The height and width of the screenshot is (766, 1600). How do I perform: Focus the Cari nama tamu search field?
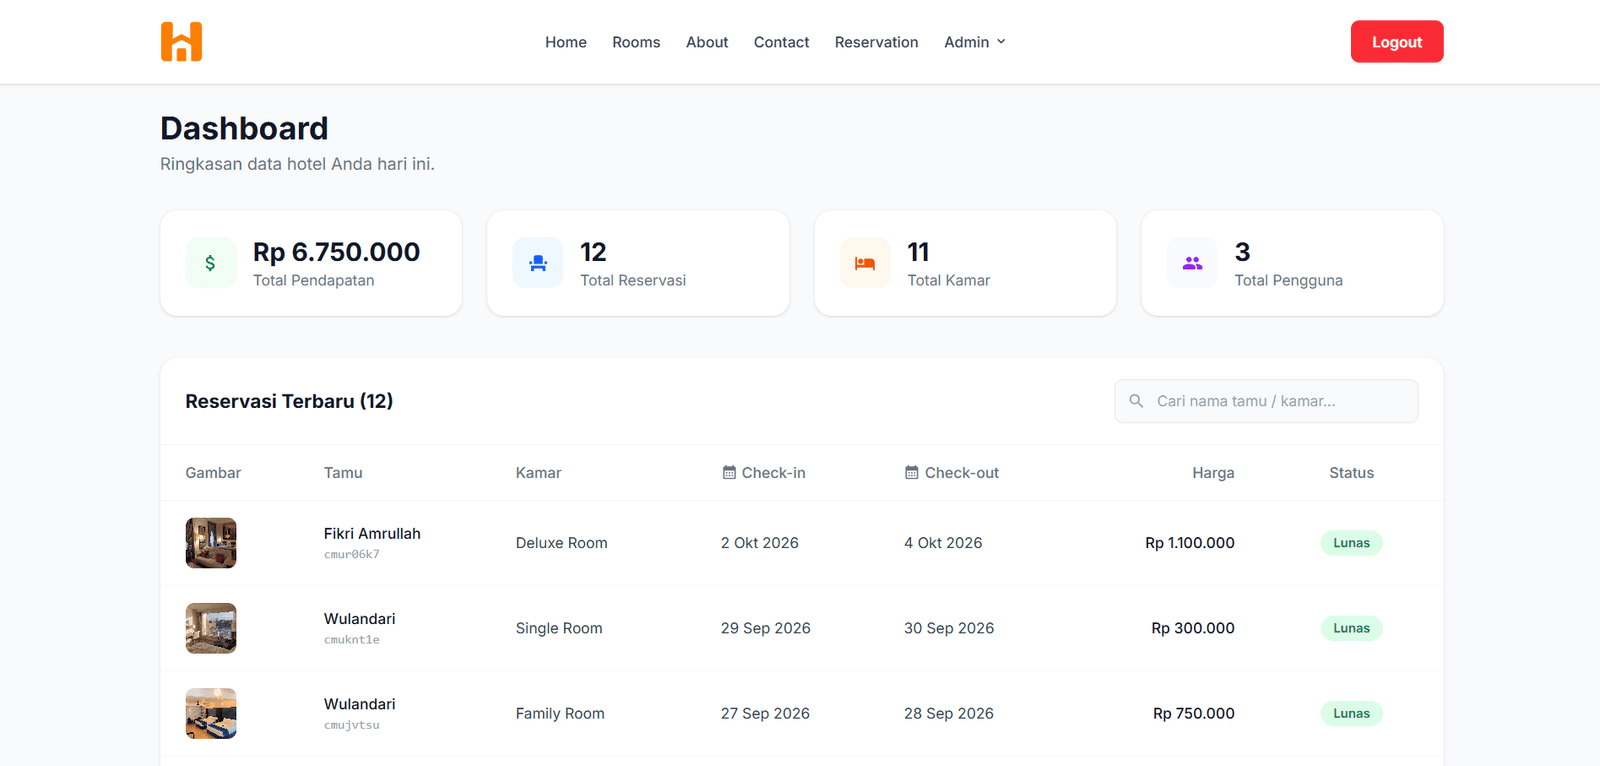coord(1266,401)
